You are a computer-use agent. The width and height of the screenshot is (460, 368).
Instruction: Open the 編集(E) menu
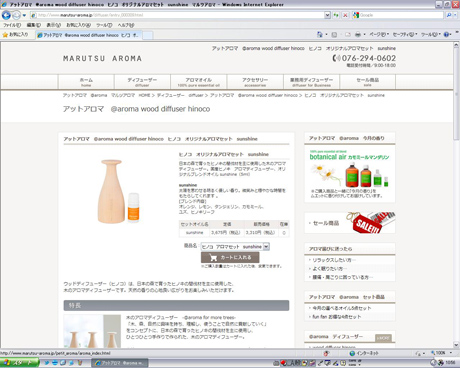point(33,25)
